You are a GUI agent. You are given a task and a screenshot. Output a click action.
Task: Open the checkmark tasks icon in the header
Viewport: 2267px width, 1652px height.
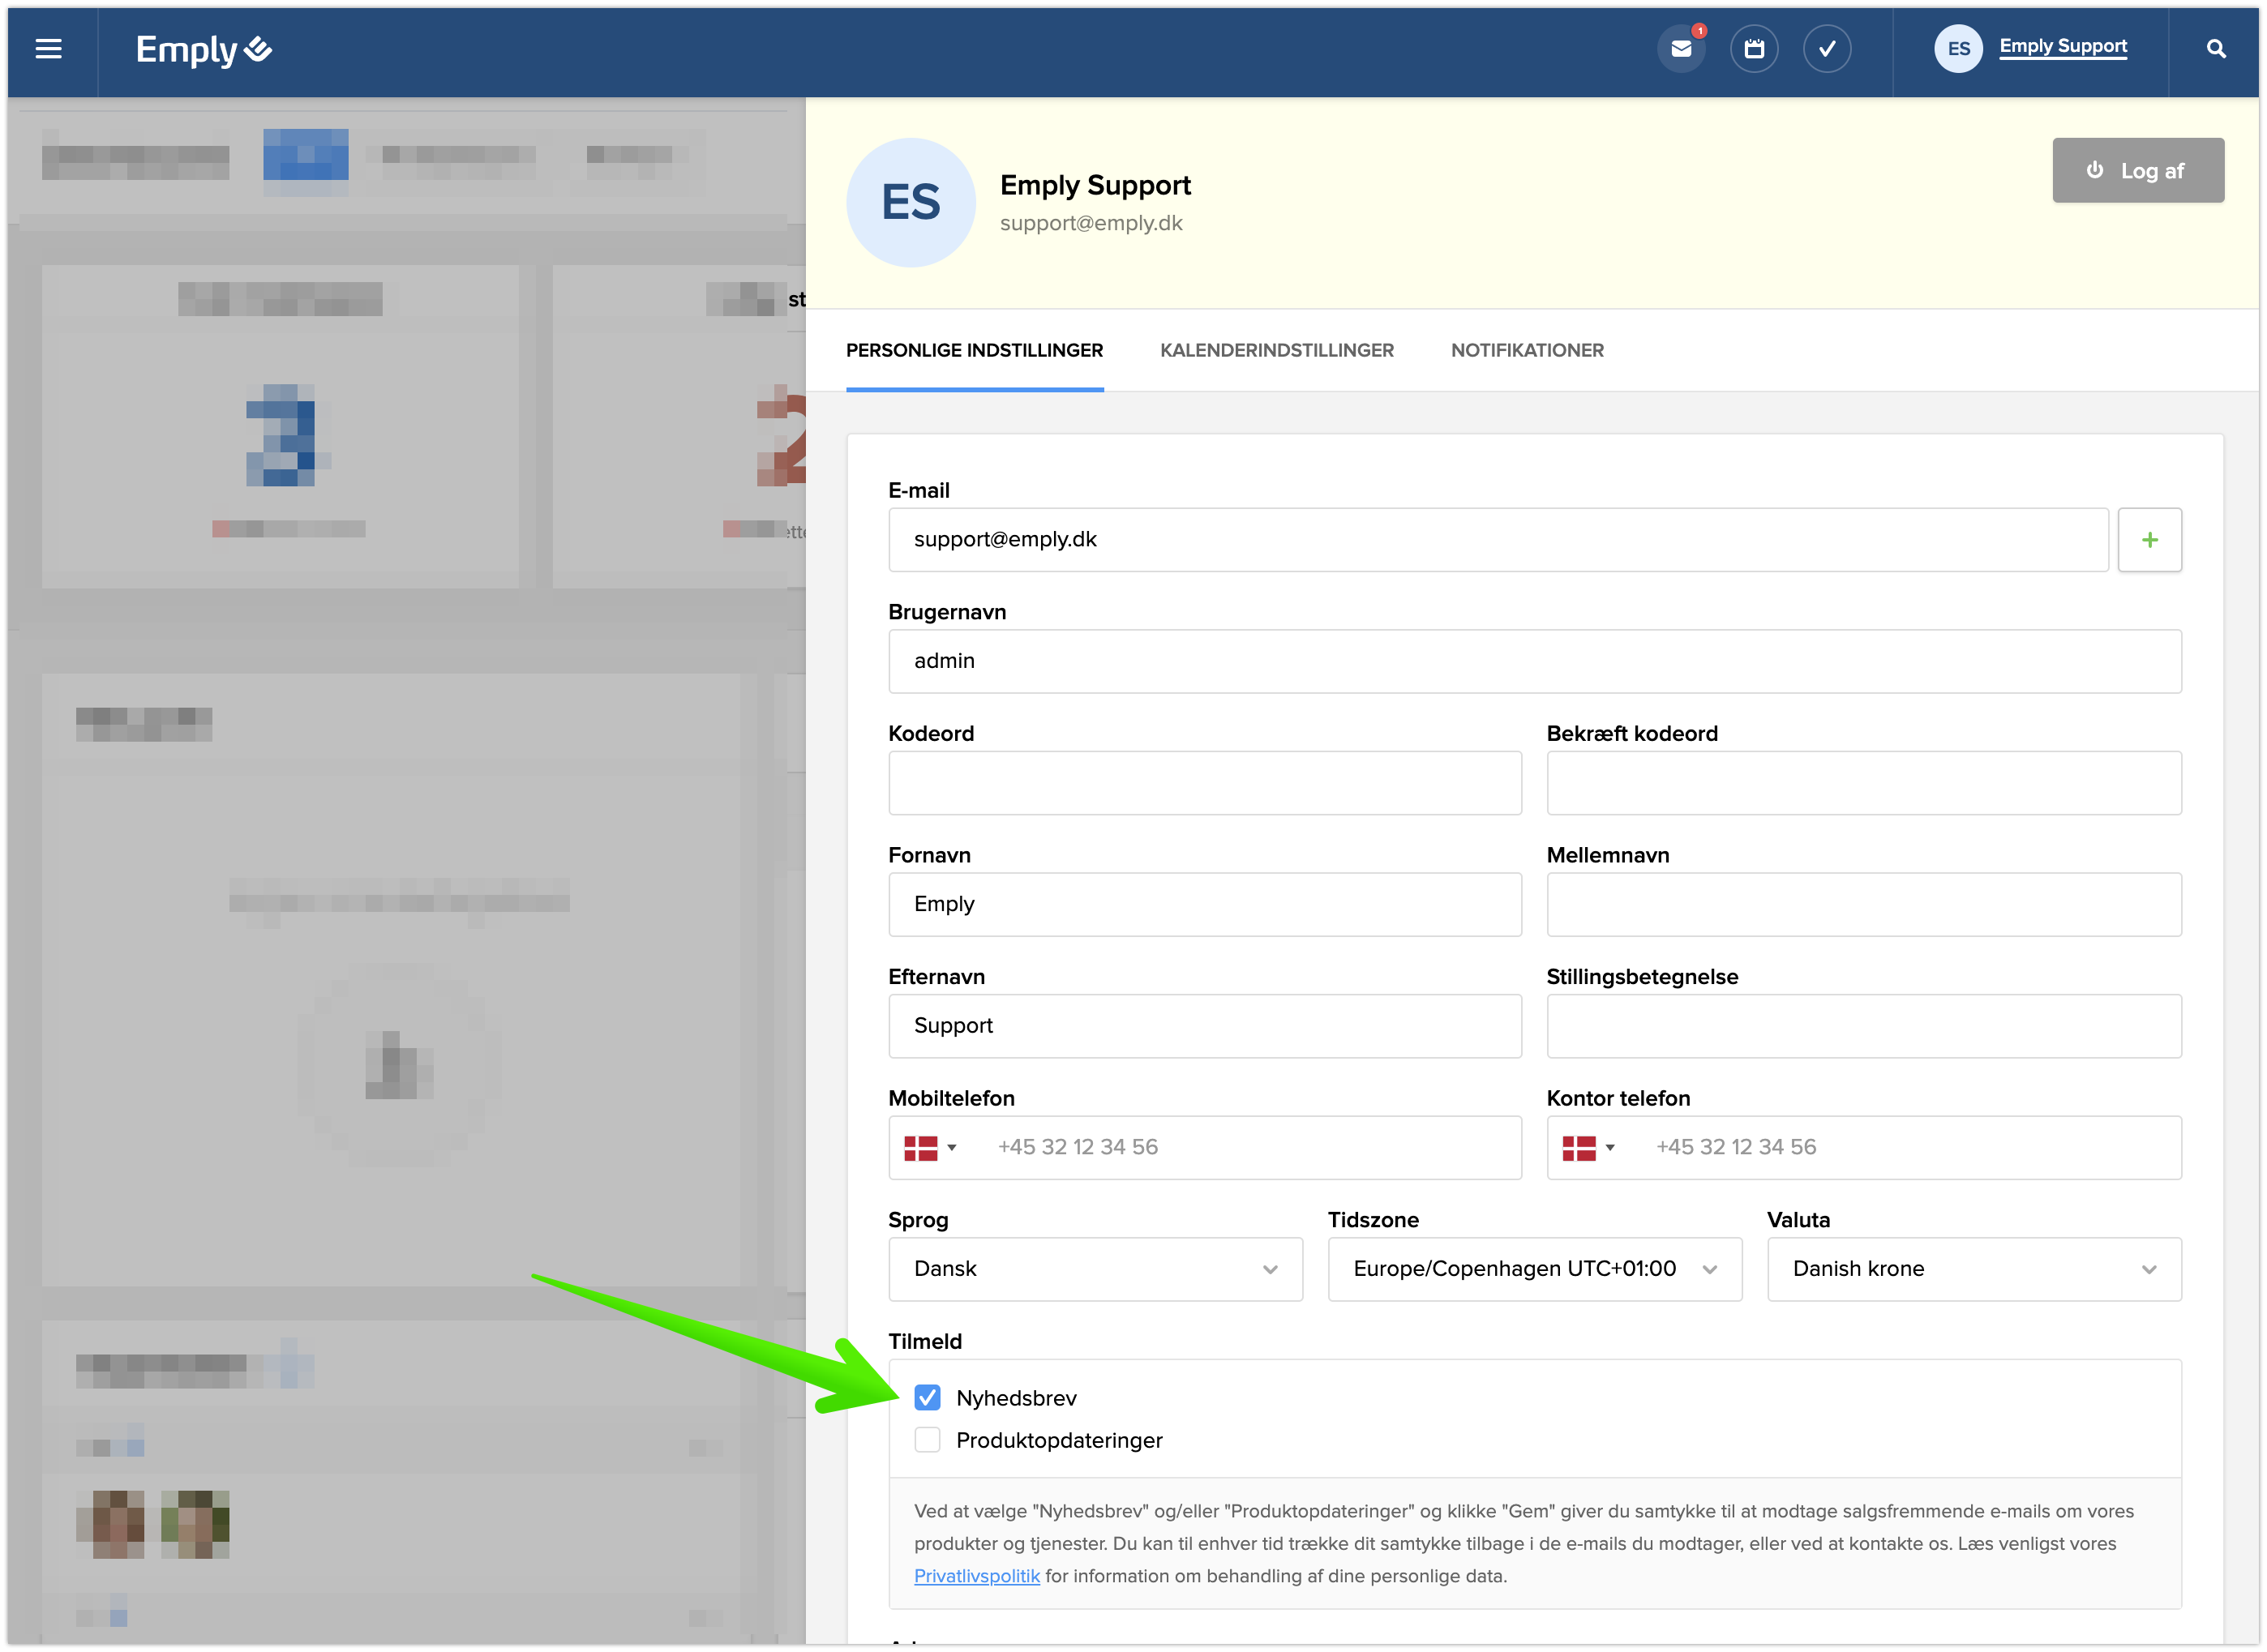(1827, 49)
